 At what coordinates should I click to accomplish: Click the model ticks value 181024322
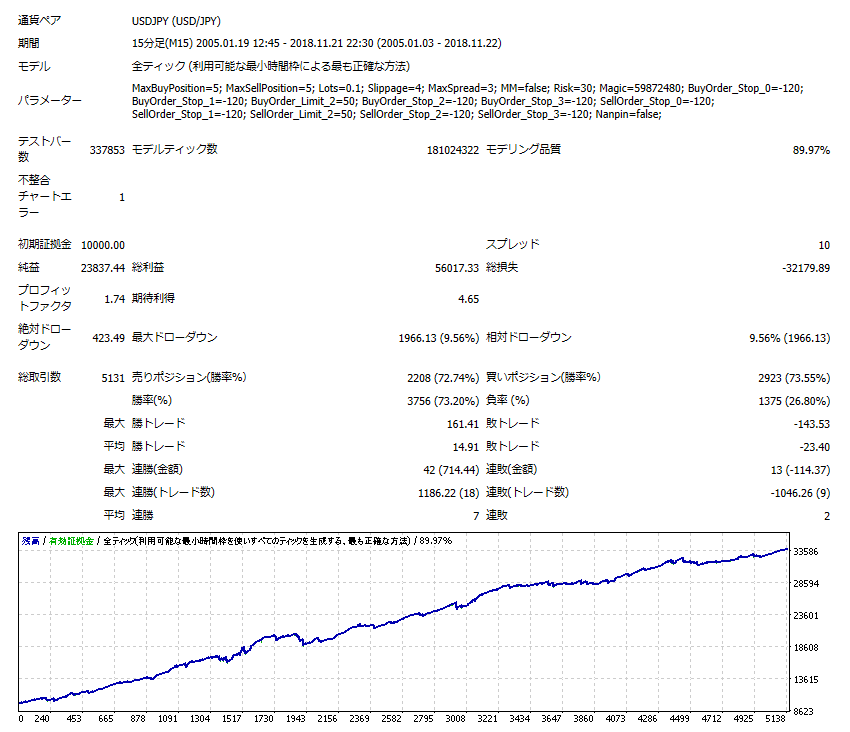coord(453,150)
